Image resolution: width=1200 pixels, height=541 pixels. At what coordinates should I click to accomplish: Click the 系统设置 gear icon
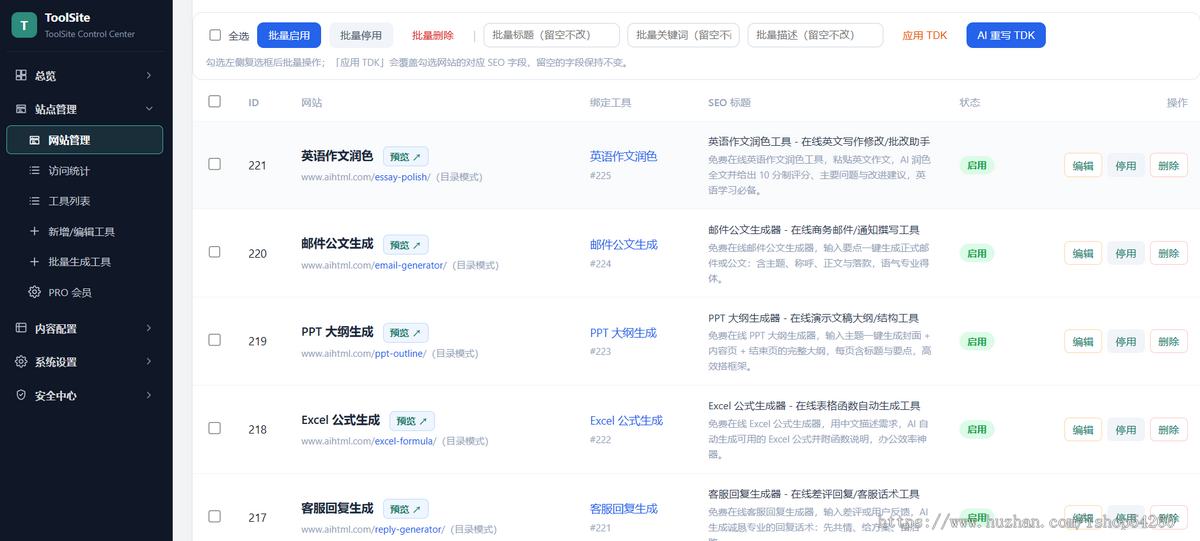(x=21, y=362)
